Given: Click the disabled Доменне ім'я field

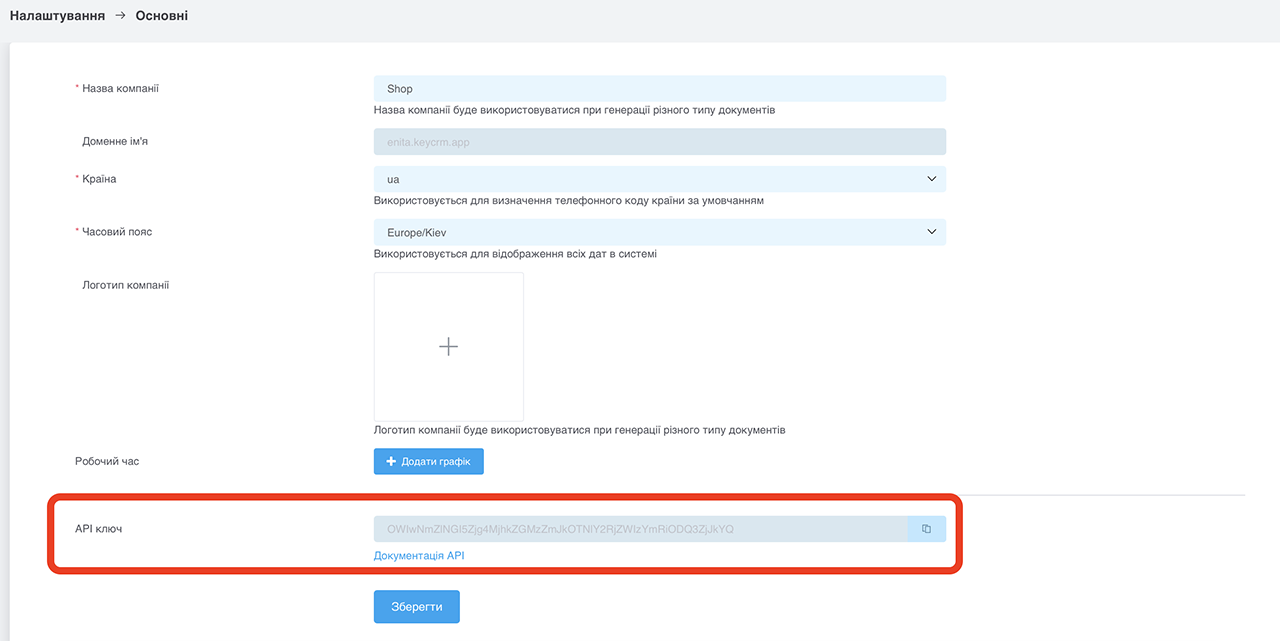Looking at the screenshot, I should point(660,142).
